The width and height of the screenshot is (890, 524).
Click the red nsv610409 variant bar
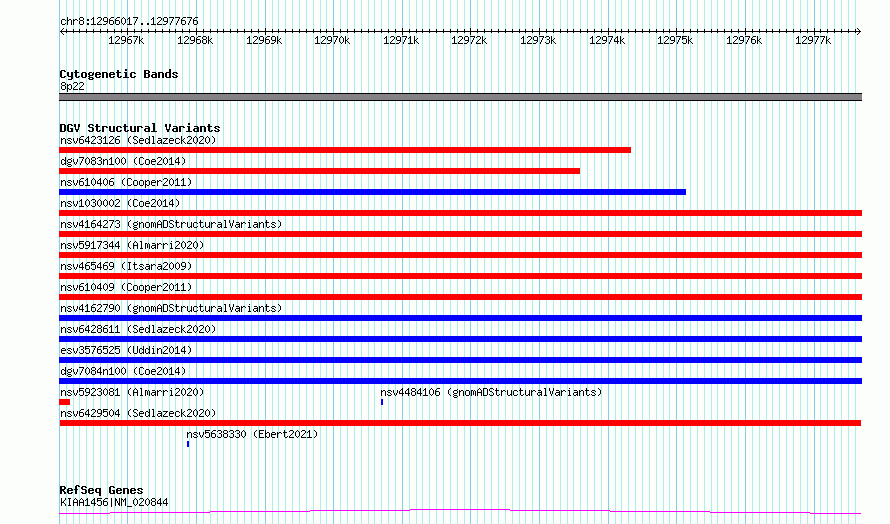click(x=460, y=297)
